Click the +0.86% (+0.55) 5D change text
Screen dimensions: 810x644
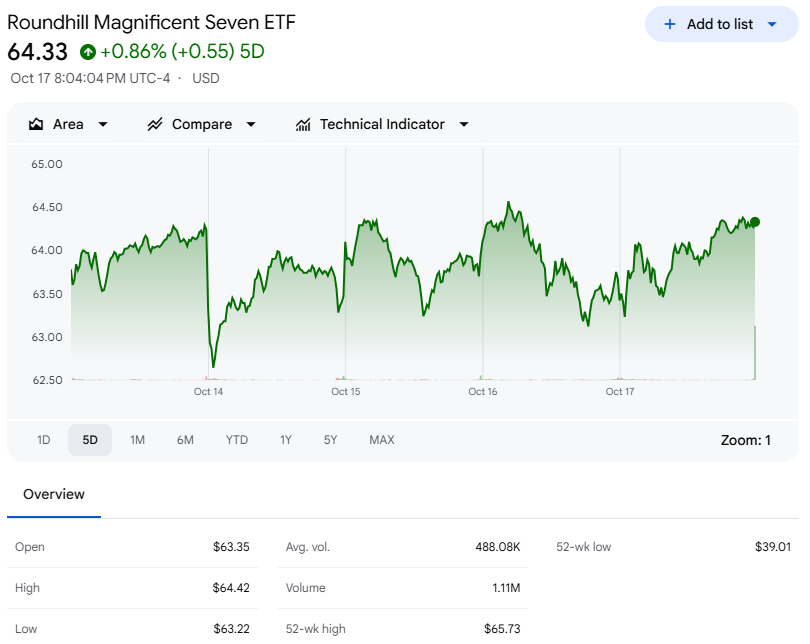182,52
